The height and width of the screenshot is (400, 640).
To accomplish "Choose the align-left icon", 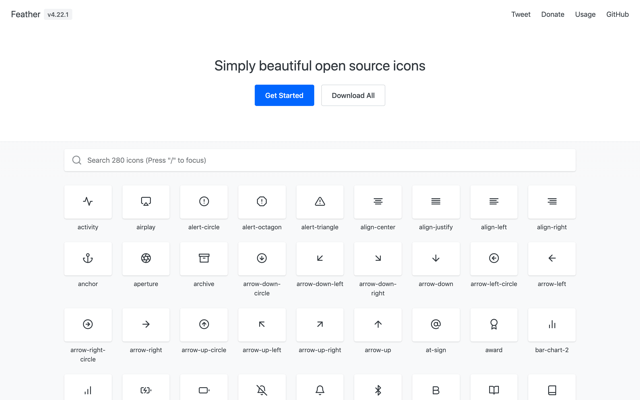I will [x=493, y=202].
